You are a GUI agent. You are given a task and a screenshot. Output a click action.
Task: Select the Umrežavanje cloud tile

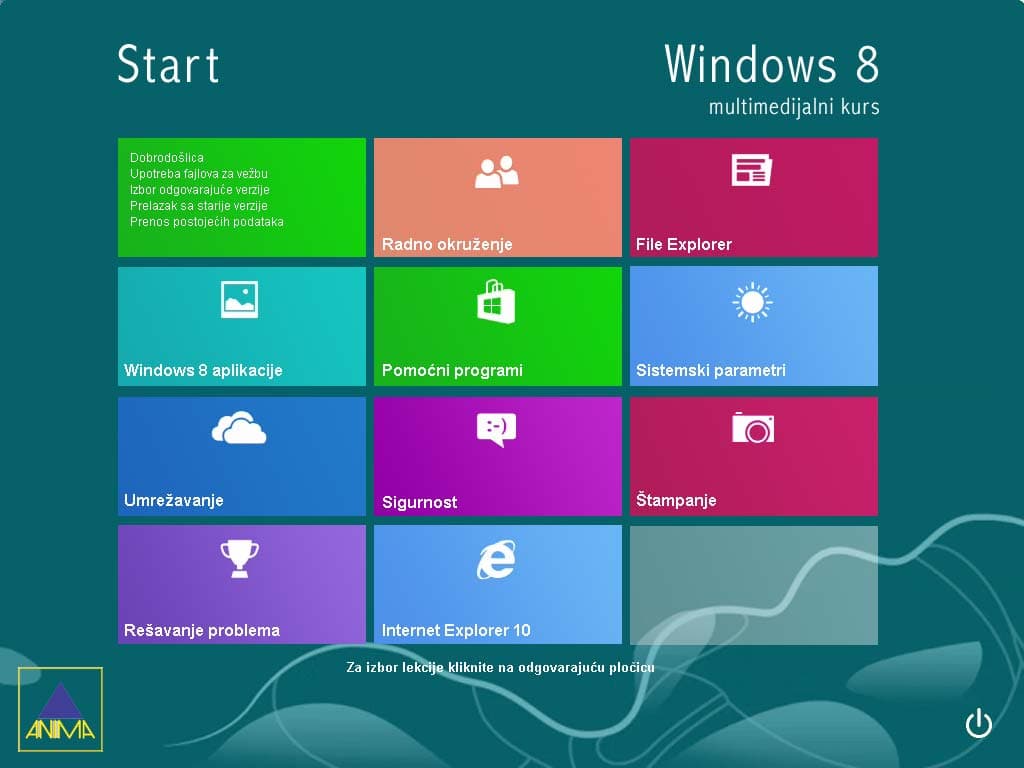point(241,455)
